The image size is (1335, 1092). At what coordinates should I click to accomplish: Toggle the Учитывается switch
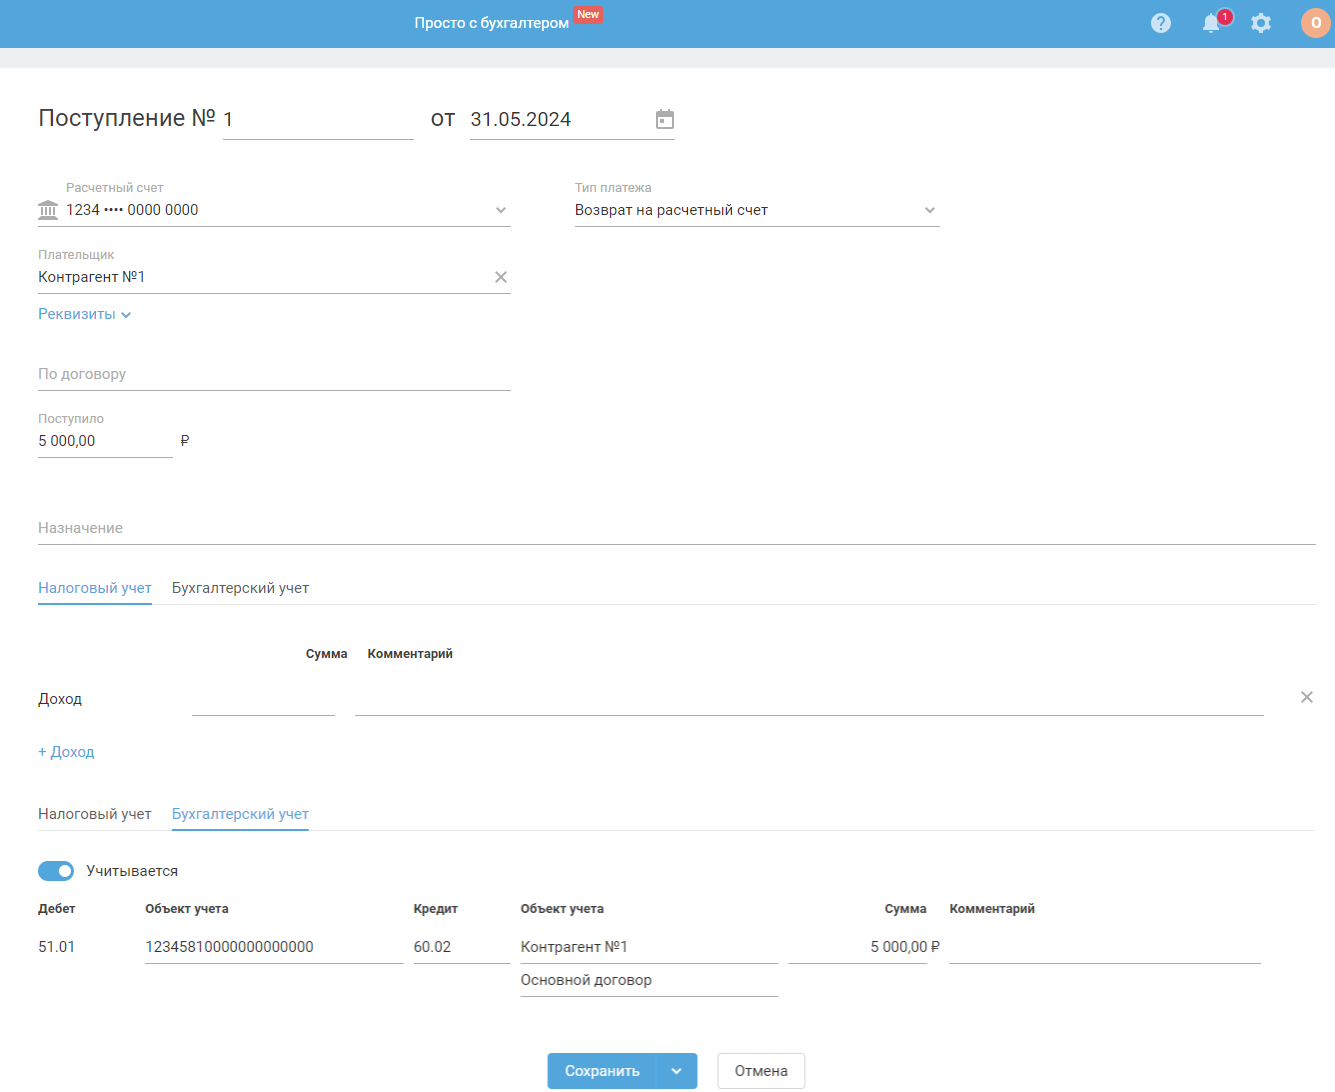click(56, 871)
